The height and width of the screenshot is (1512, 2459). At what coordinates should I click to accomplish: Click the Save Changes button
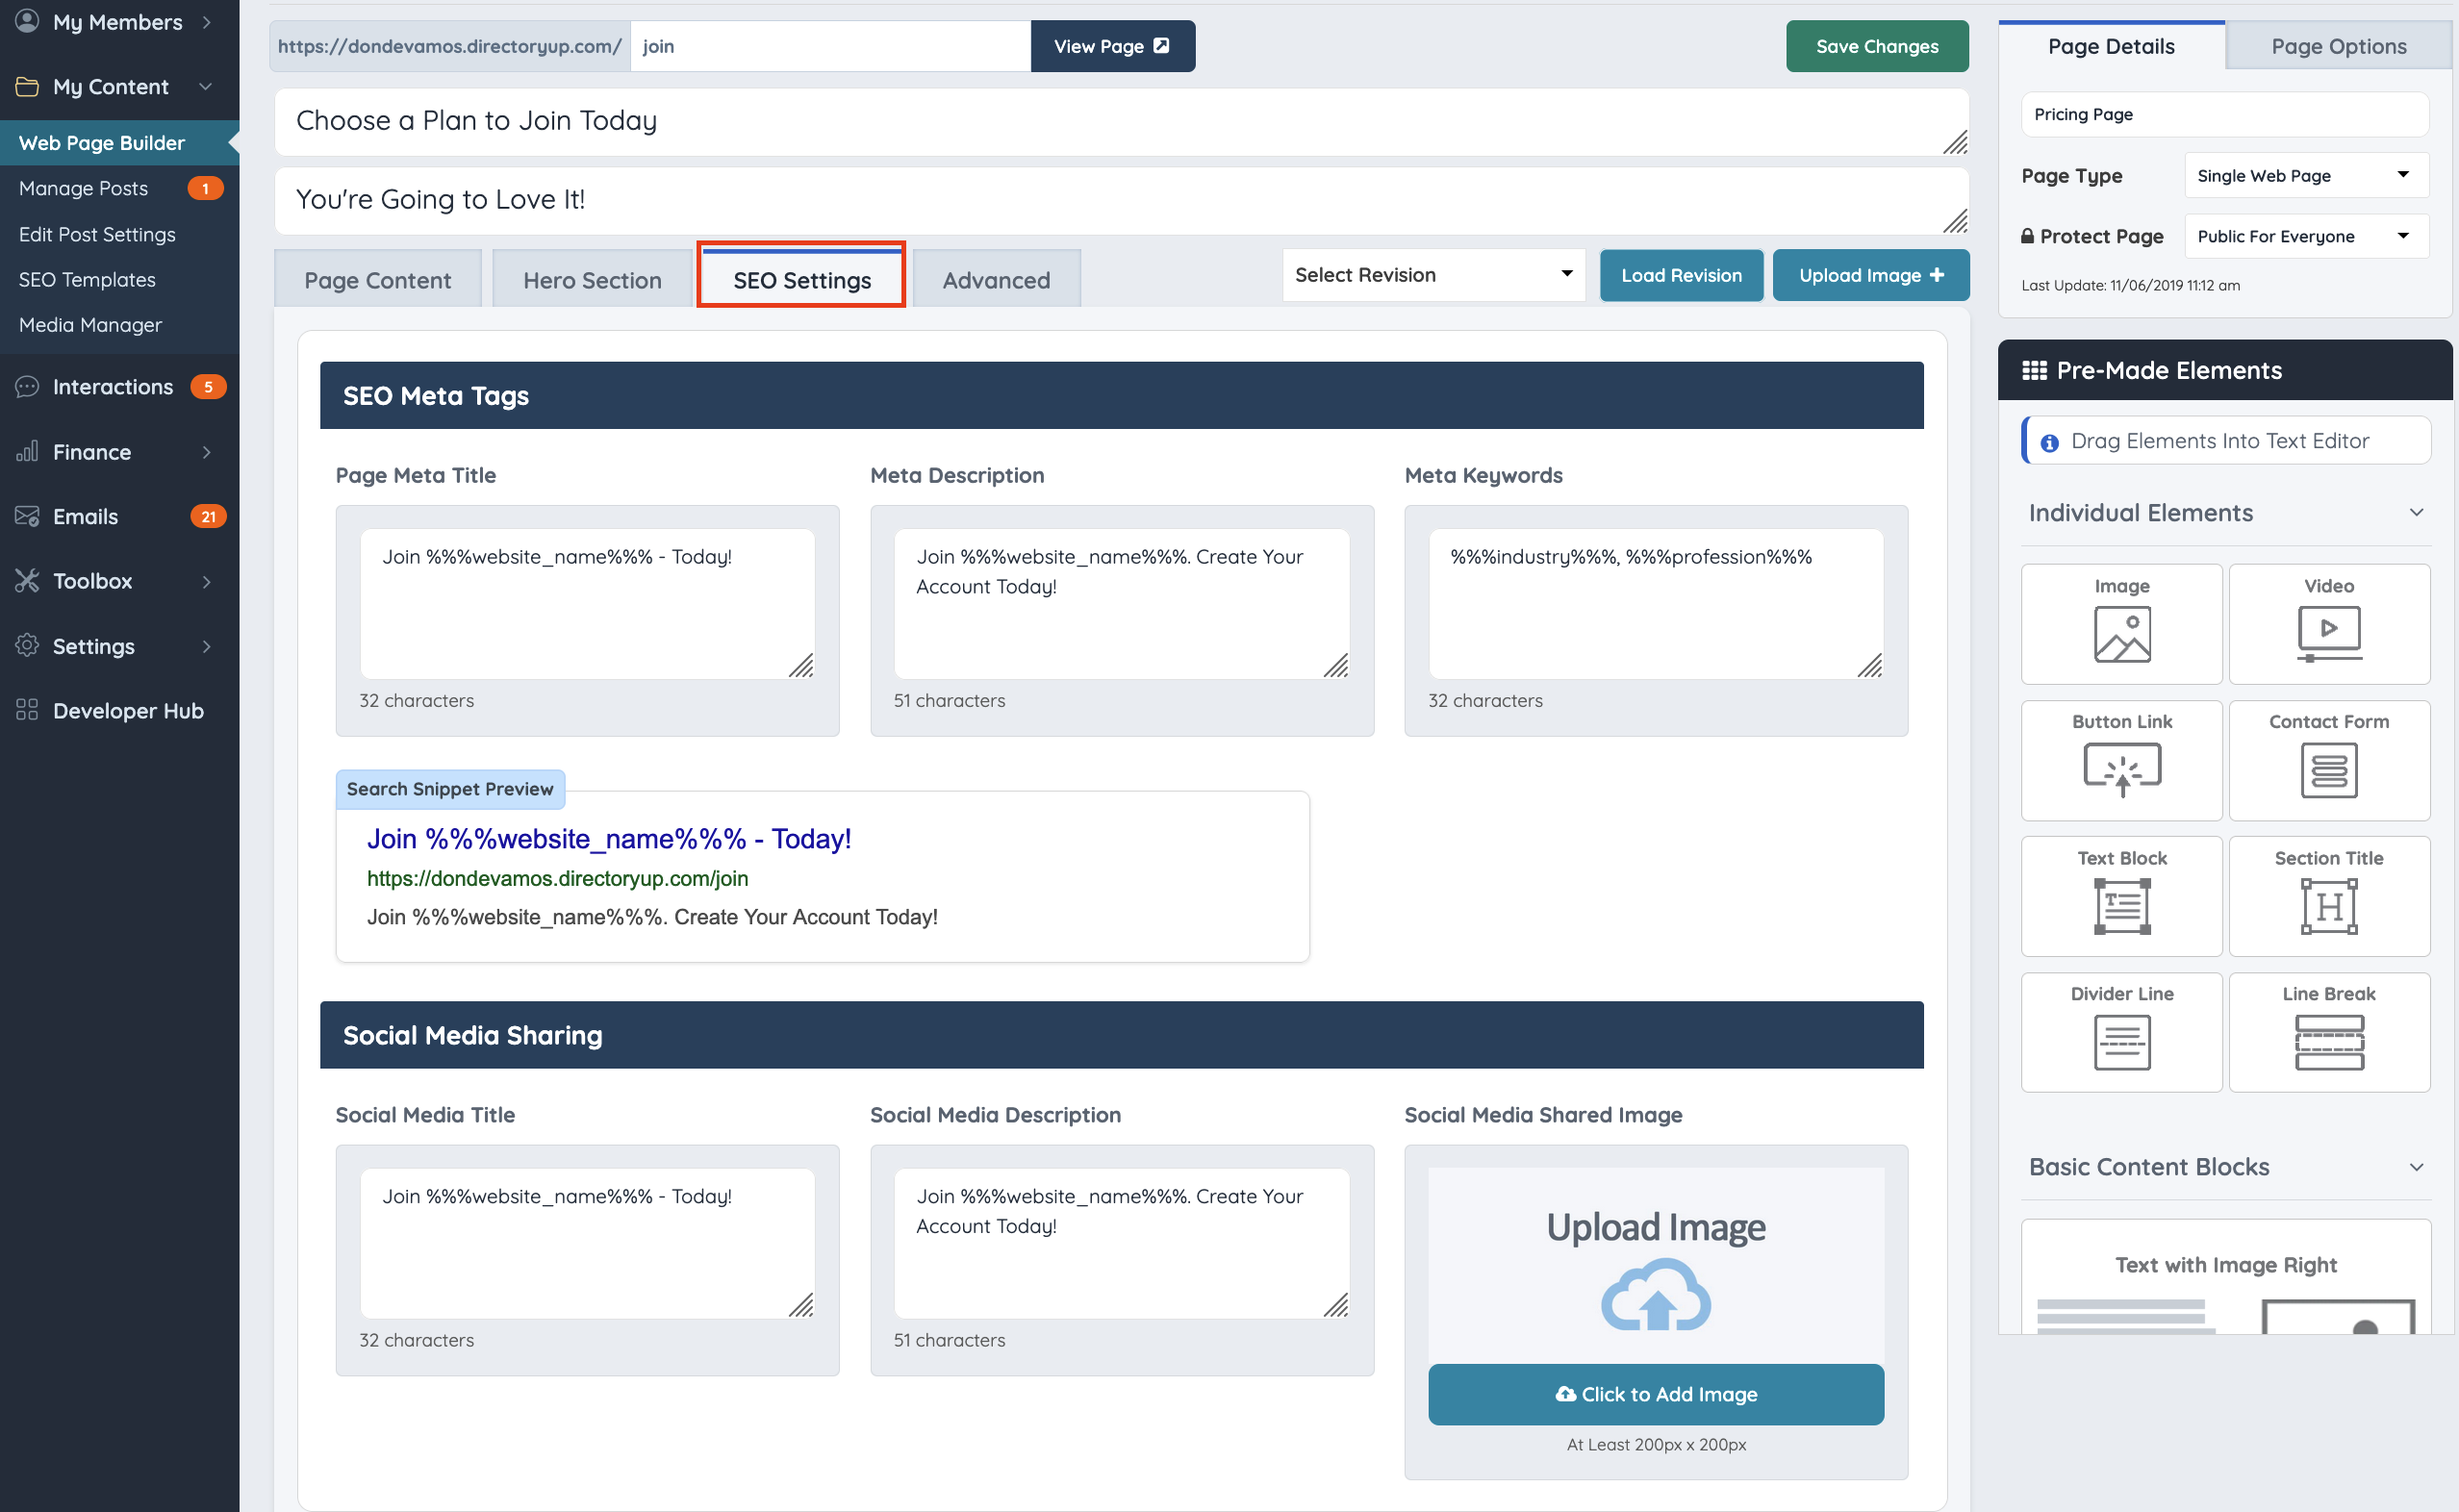[1876, 46]
